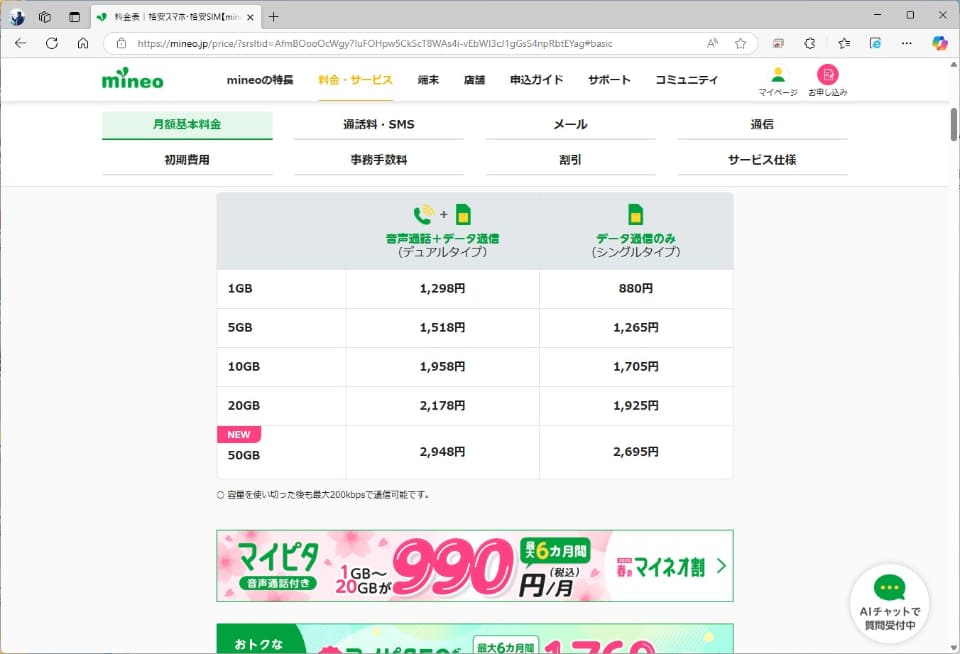Click the 2,178円 price cell
Screen dimensions: 960x654
coord(442,405)
